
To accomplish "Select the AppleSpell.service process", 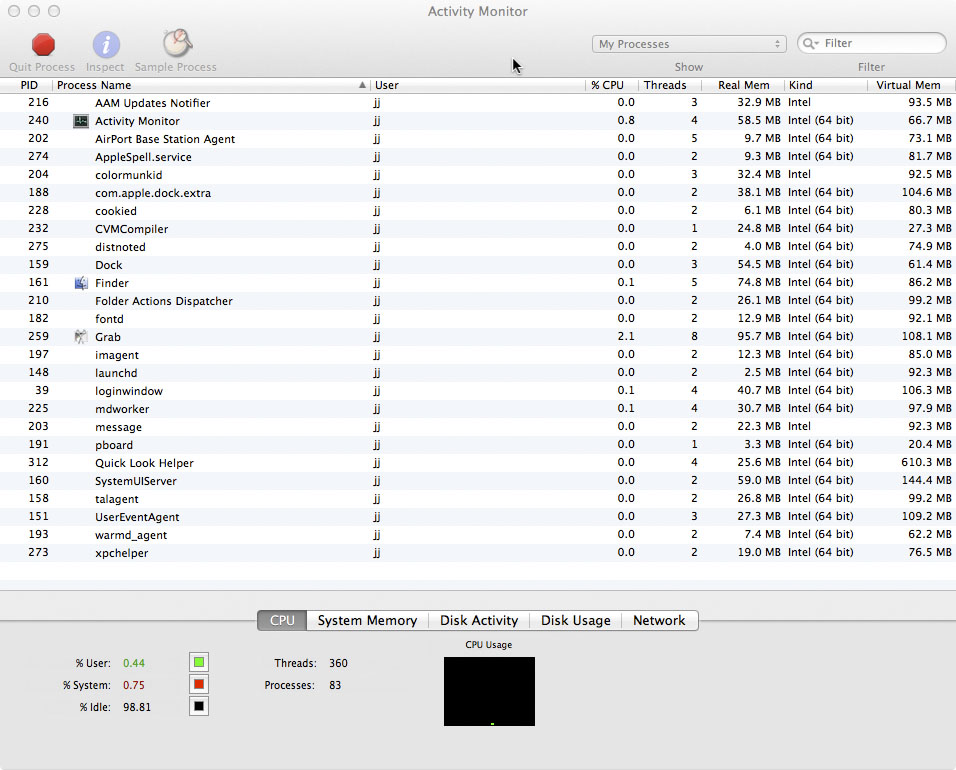I will (x=478, y=157).
